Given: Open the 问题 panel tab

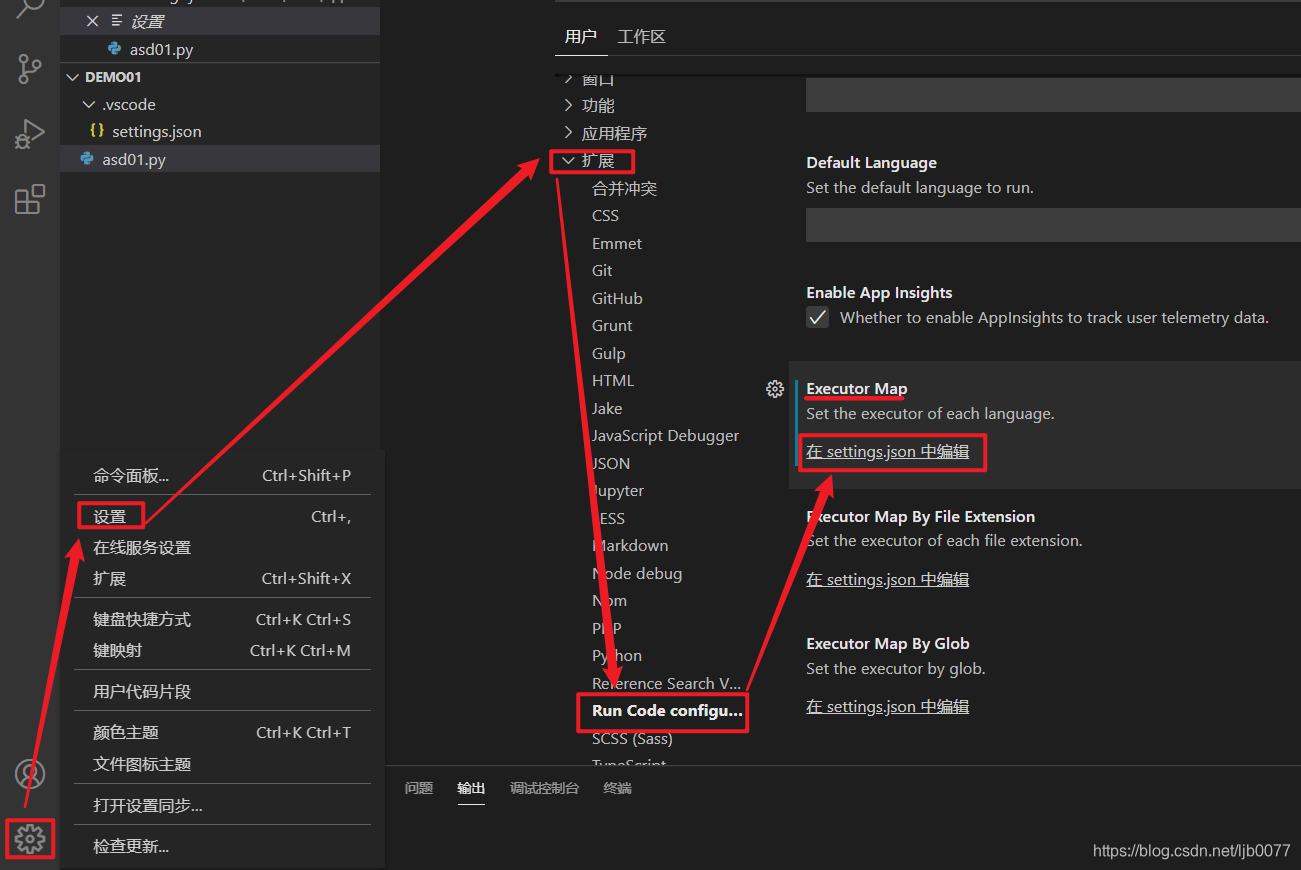Looking at the screenshot, I should click(419, 788).
